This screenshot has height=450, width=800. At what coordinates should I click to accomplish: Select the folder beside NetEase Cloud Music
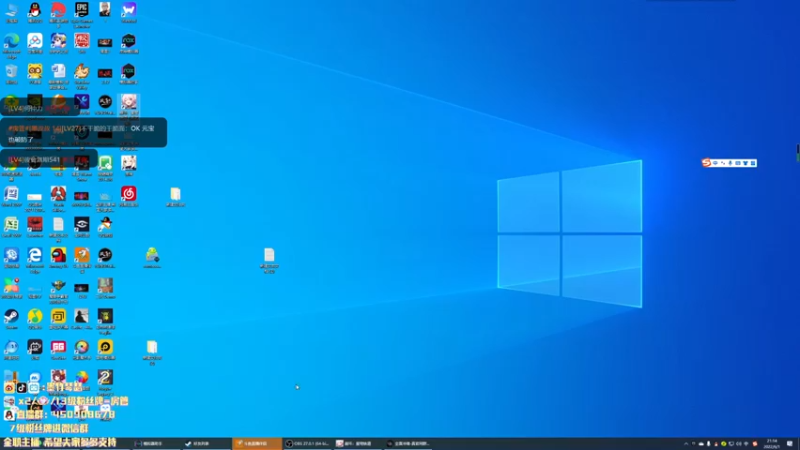click(x=176, y=196)
